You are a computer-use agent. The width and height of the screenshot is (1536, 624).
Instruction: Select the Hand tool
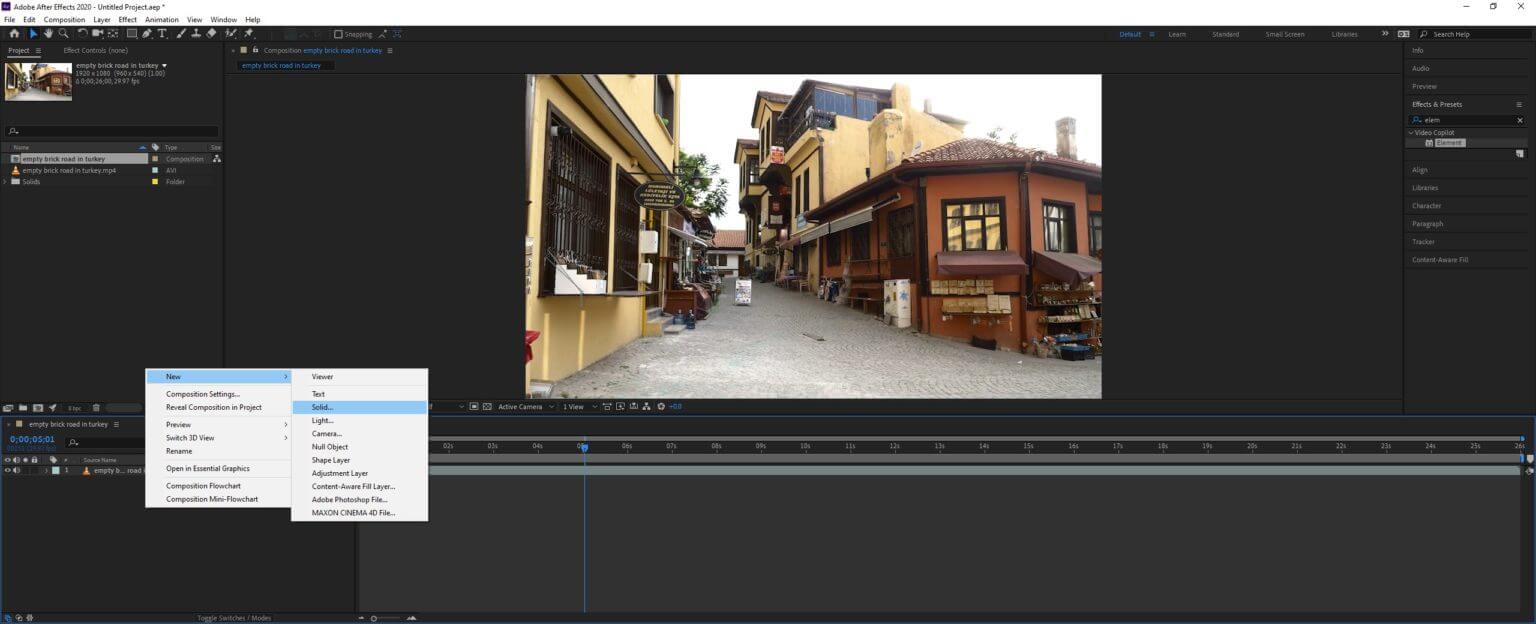(48, 33)
